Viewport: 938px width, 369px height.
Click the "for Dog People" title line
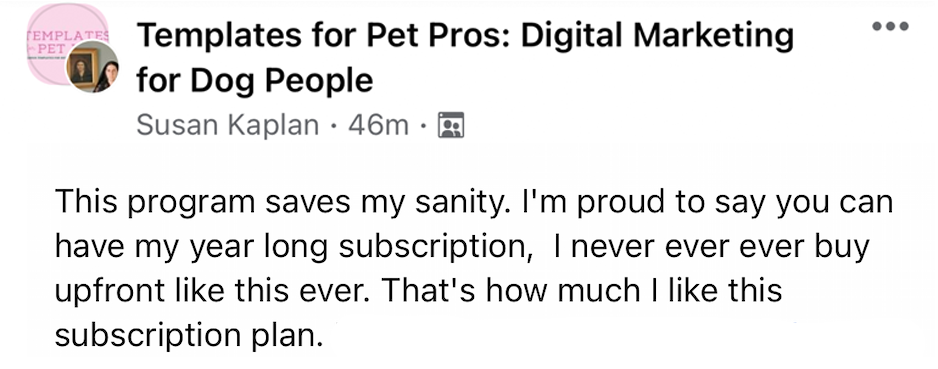(x=254, y=80)
